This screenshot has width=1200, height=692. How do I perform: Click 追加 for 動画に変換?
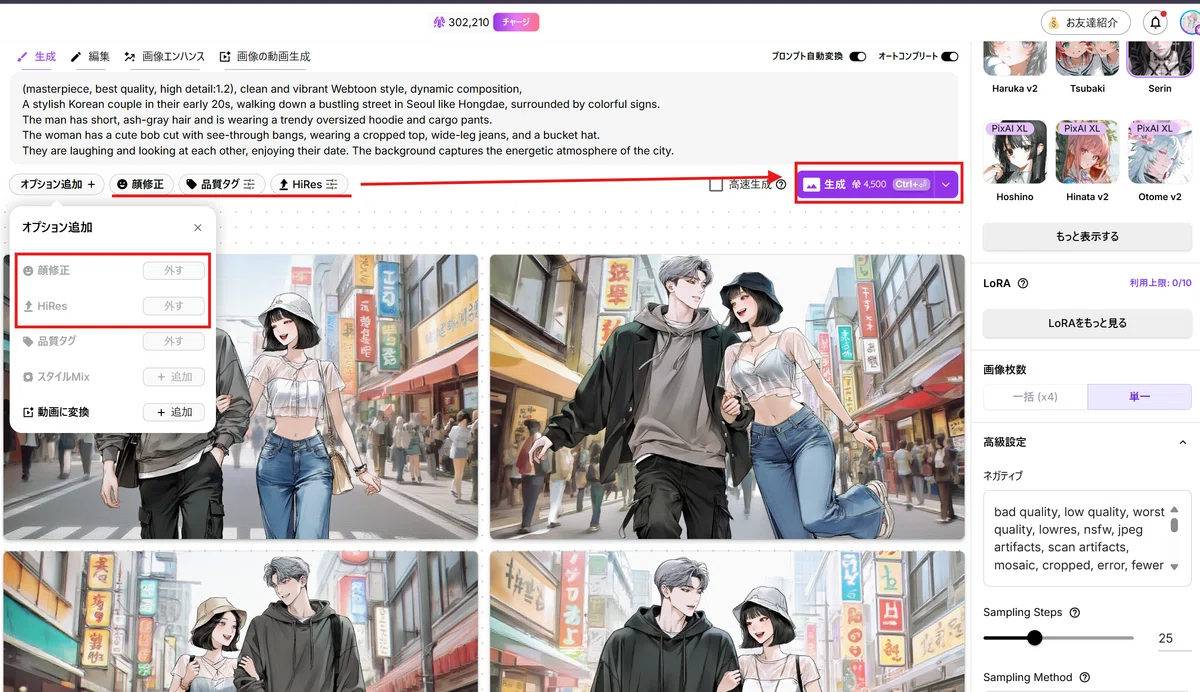pos(174,412)
